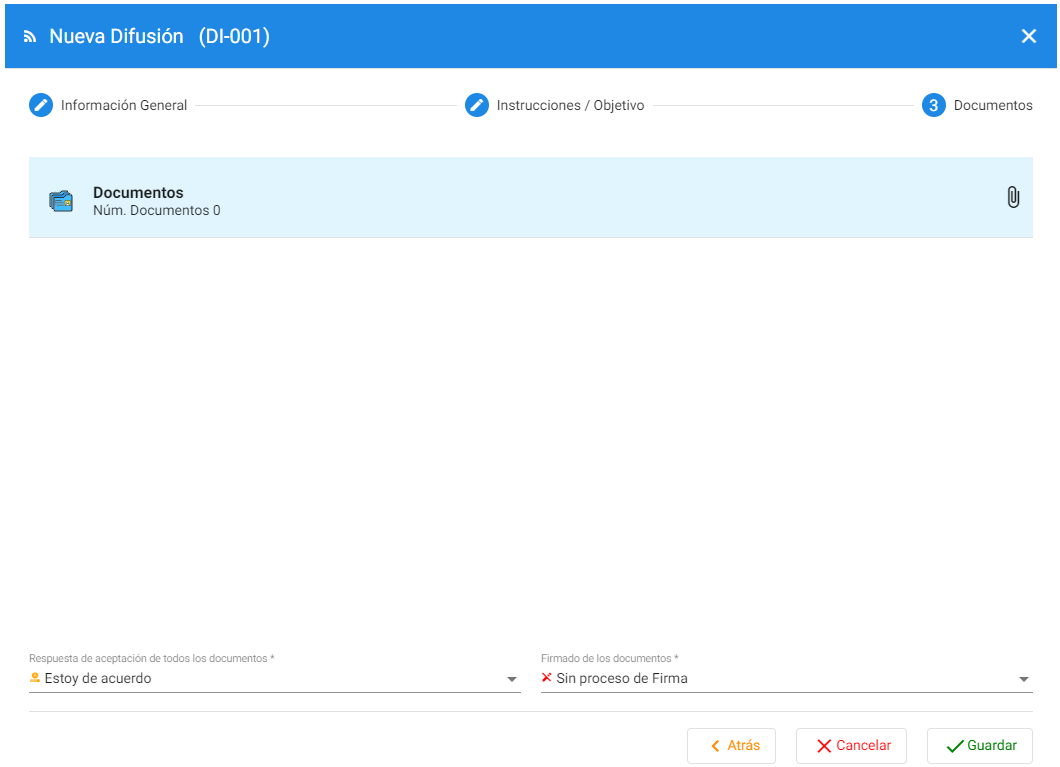Screen dimensions: 1060x767
Task: Go back with the Atrás button
Action: coord(731,746)
